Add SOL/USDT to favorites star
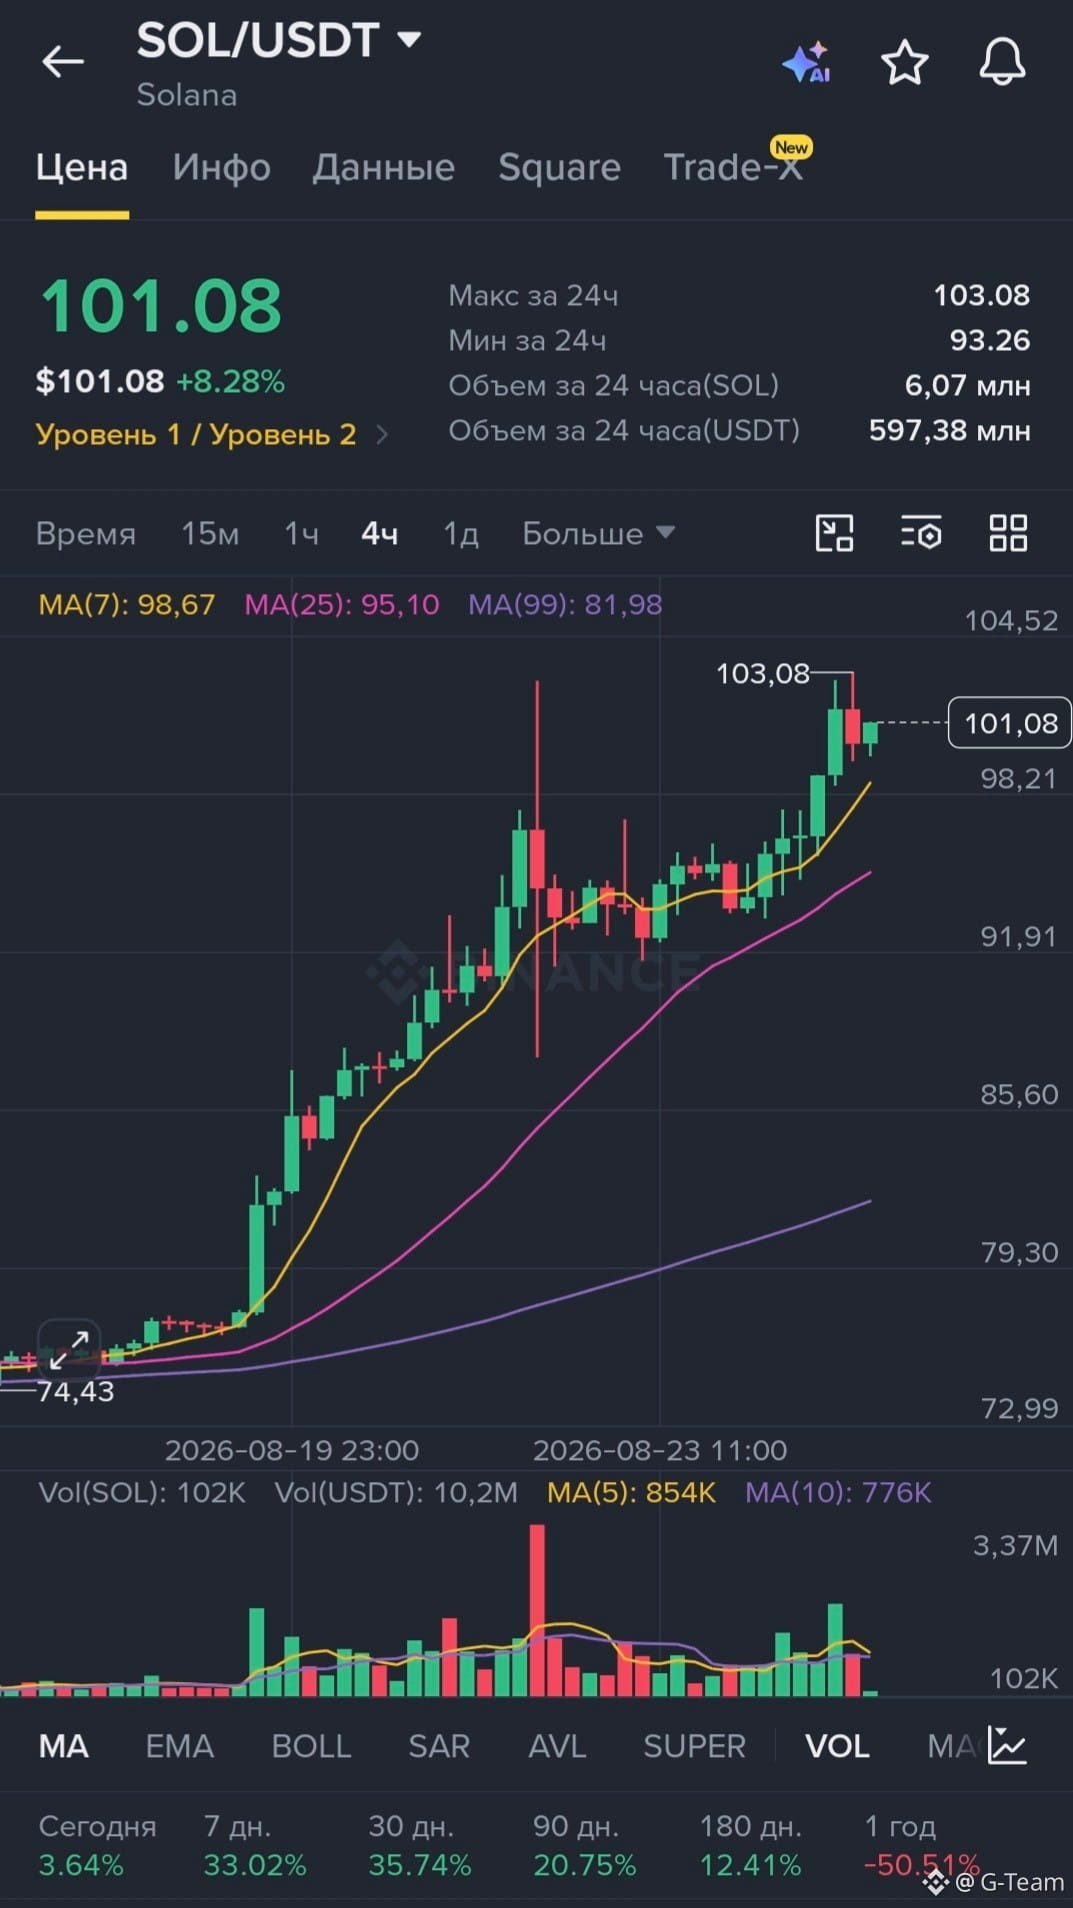The image size is (1073, 1908). point(904,62)
